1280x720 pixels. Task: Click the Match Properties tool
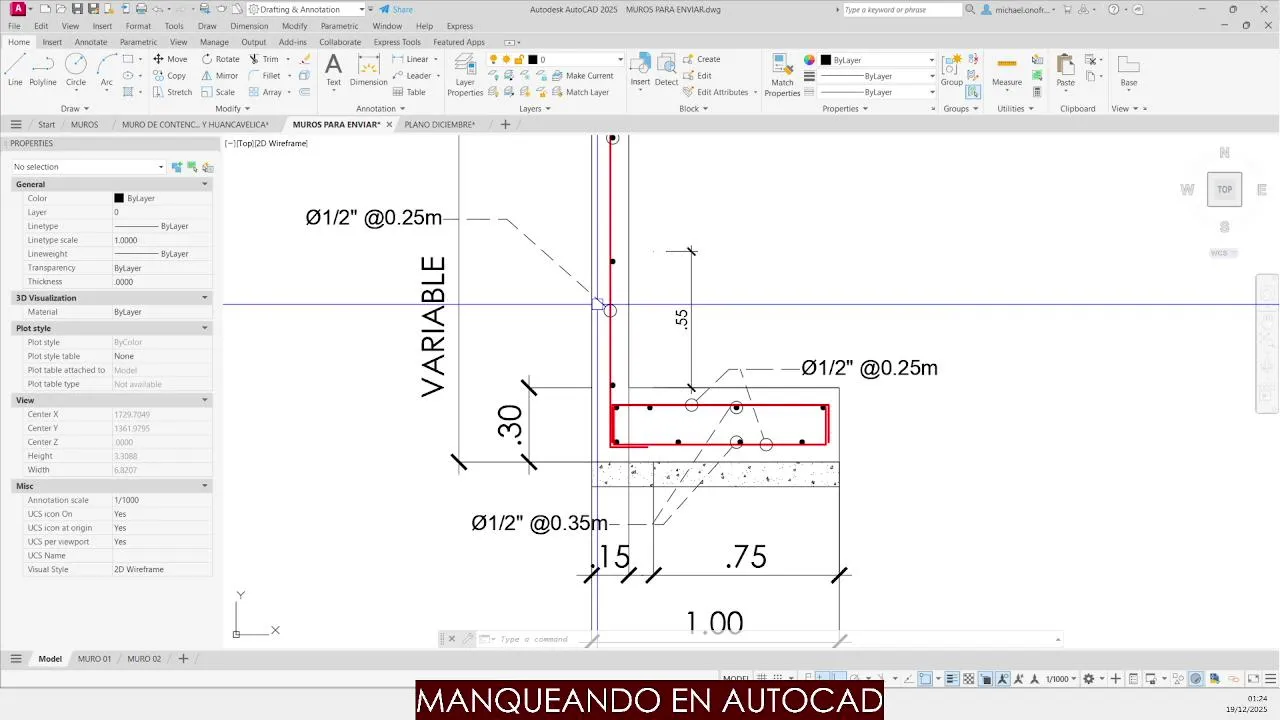click(x=782, y=74)
